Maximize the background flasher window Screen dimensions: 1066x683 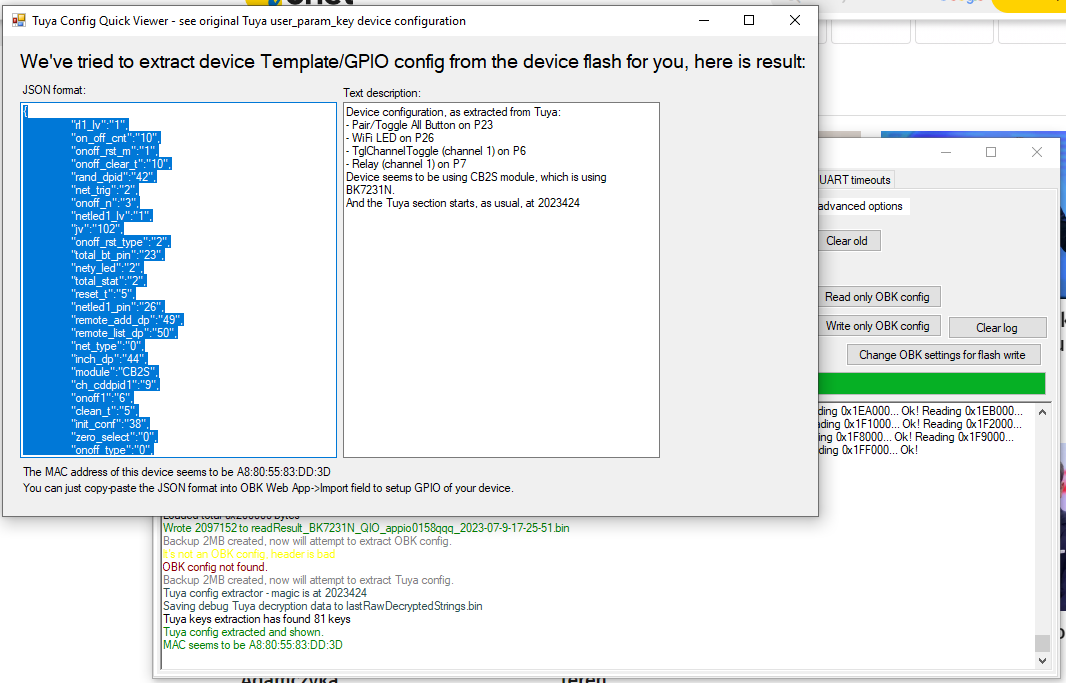tap(991, 152)
